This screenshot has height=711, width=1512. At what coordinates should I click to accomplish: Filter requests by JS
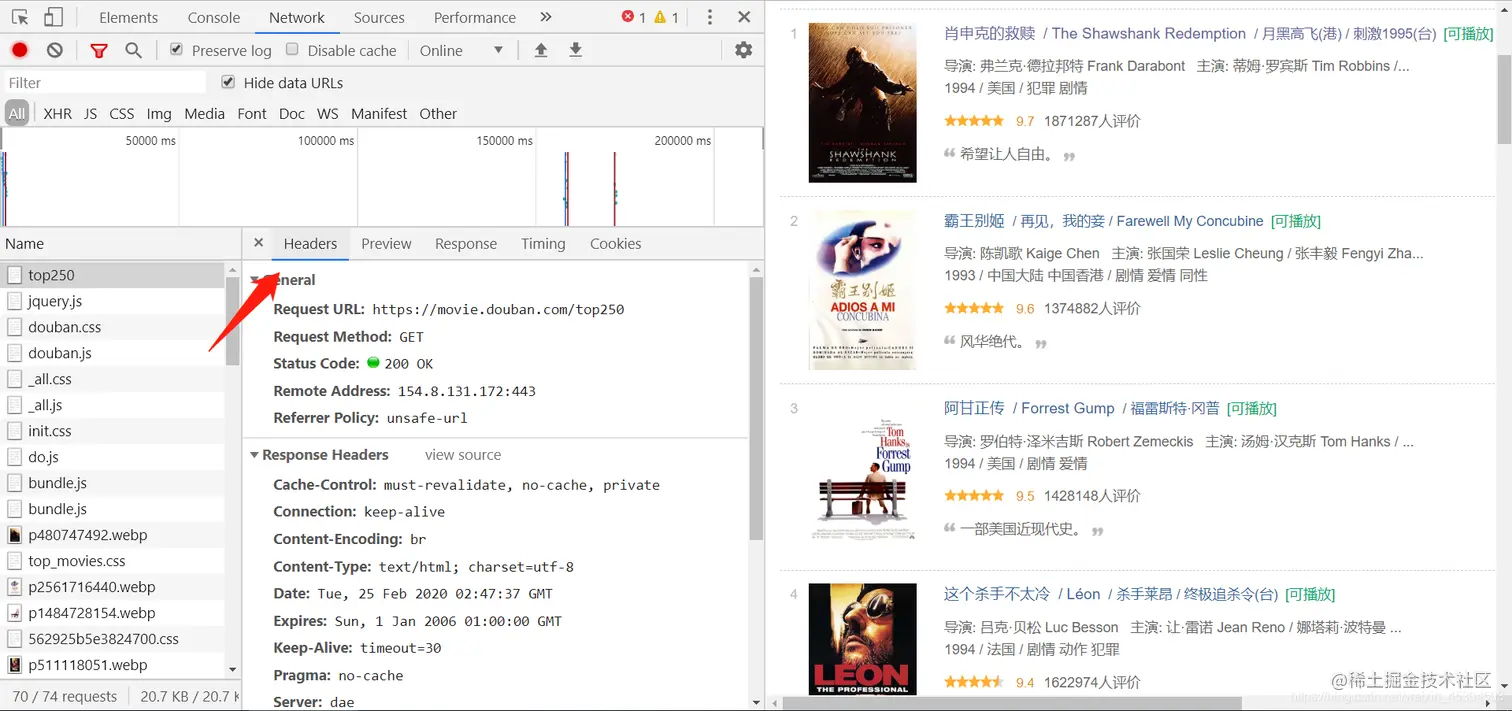(90, 114)
